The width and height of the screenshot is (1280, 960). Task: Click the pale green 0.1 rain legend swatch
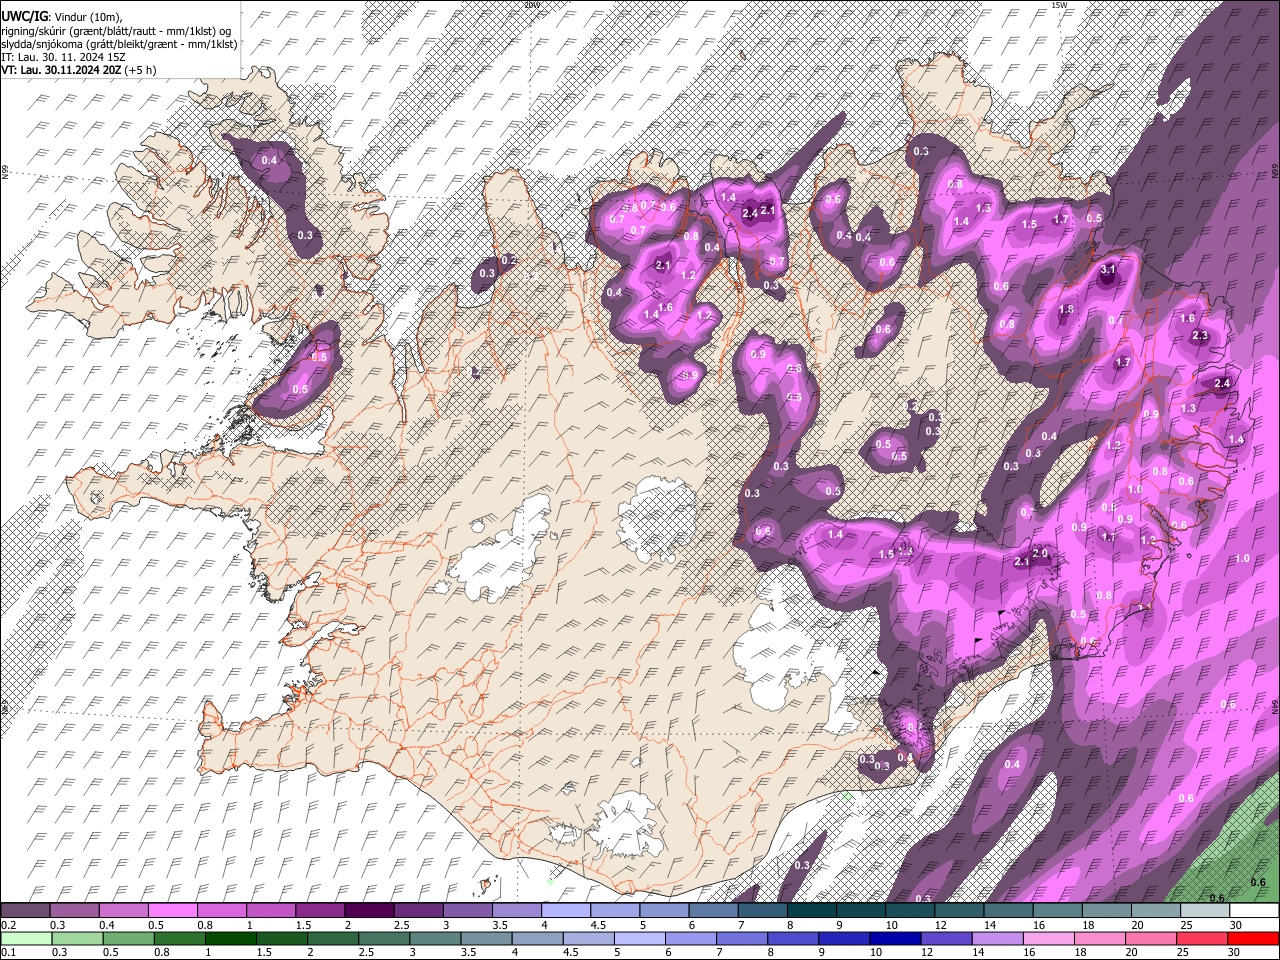27,939
